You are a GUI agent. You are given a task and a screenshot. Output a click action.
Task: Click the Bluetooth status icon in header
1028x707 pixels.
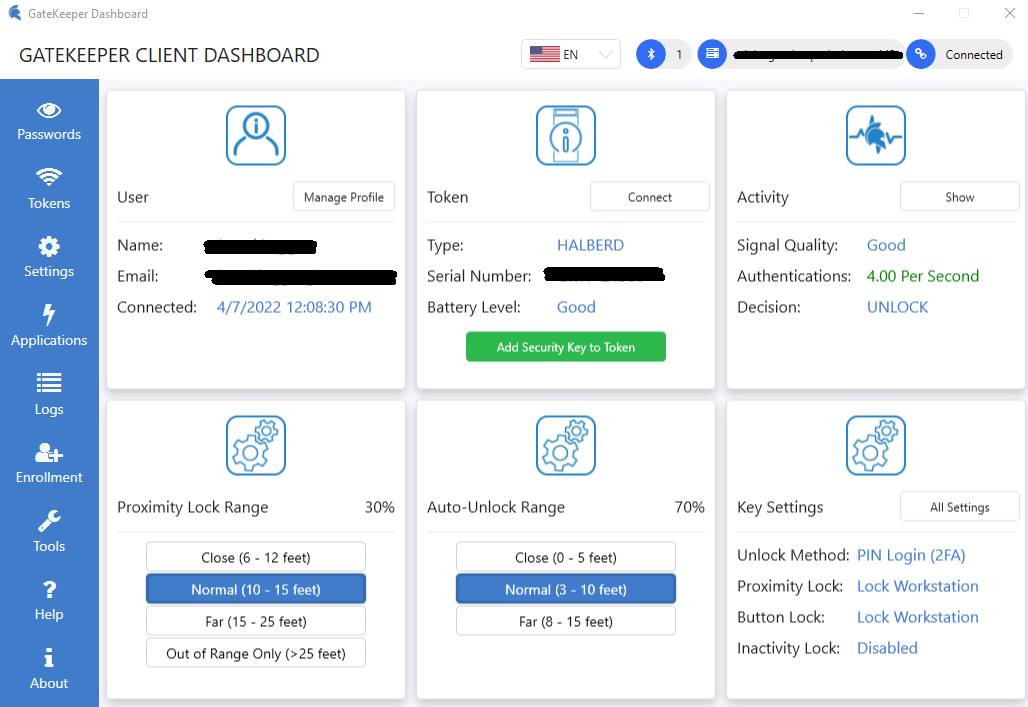[651, 55]
